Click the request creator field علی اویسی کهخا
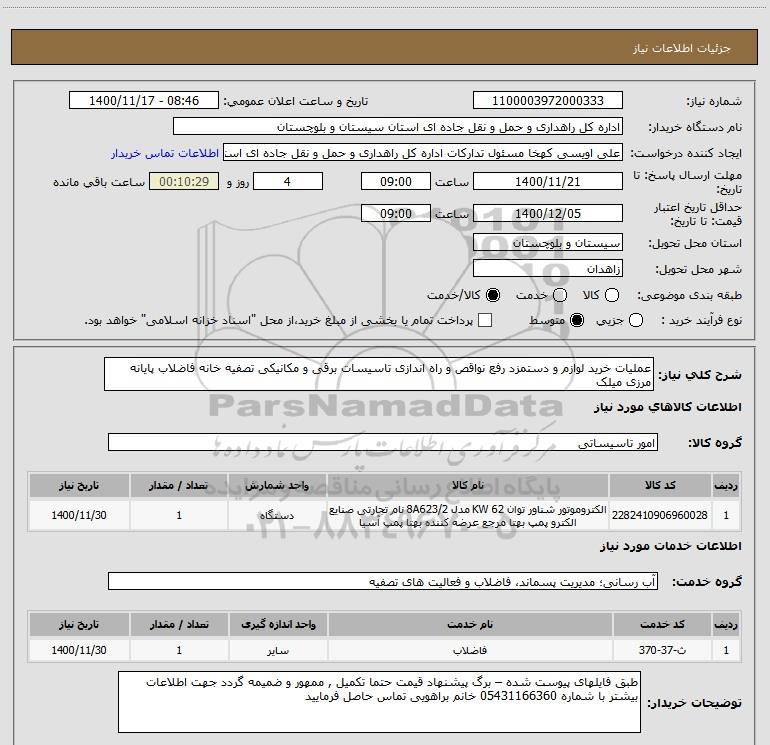The width and height of the screenshot is (770, 745). click(423, 153)
